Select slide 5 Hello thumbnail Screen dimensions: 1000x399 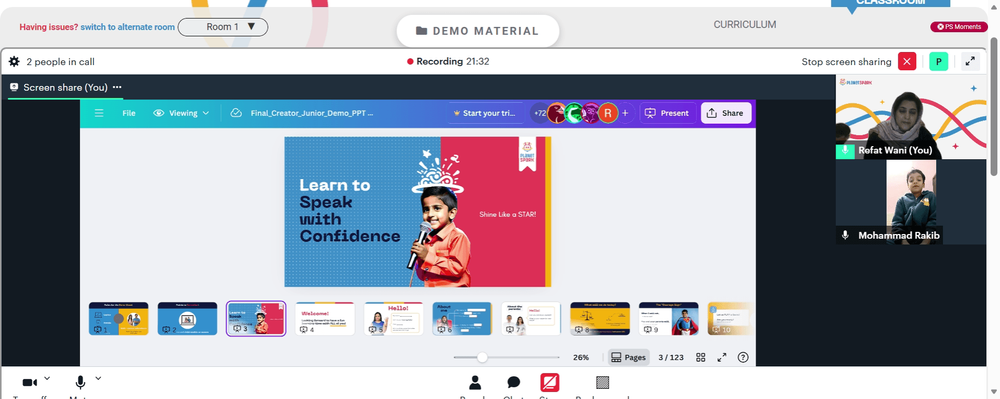pyautogui.click(x=393, y=319)
